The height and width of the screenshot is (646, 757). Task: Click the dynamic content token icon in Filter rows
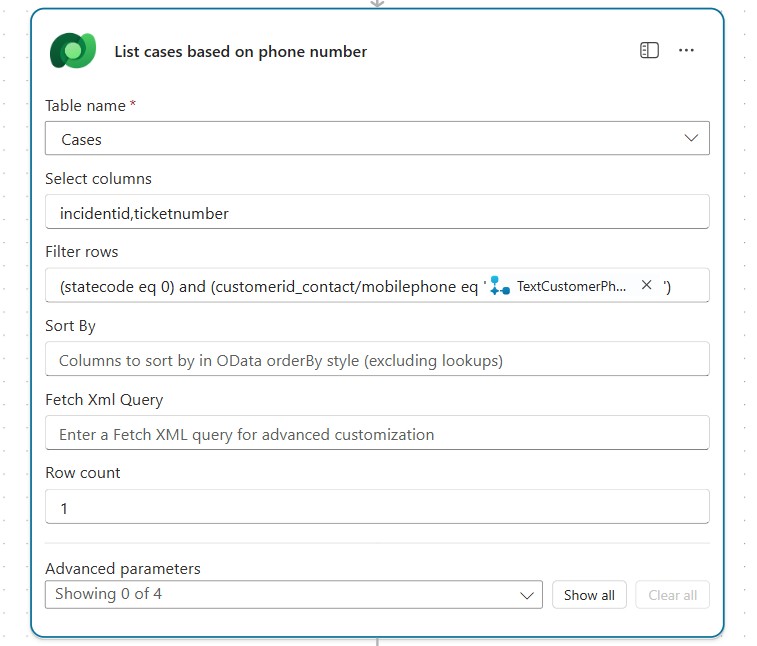(500, 286)
